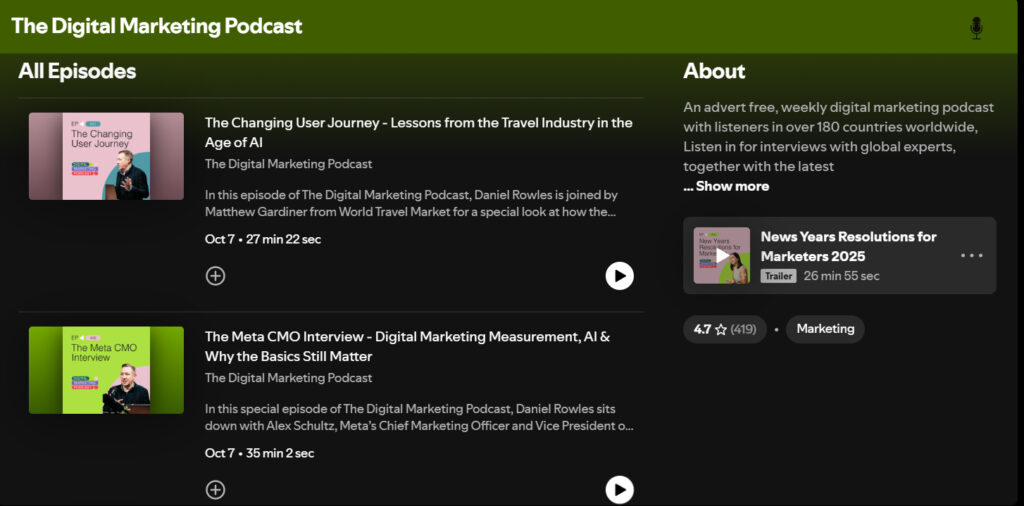Image resolution: width=1024 pixels, height=506 pixels.
Task: Open The Meta CMO Interview episode title
Action: (x=407, y=346)
